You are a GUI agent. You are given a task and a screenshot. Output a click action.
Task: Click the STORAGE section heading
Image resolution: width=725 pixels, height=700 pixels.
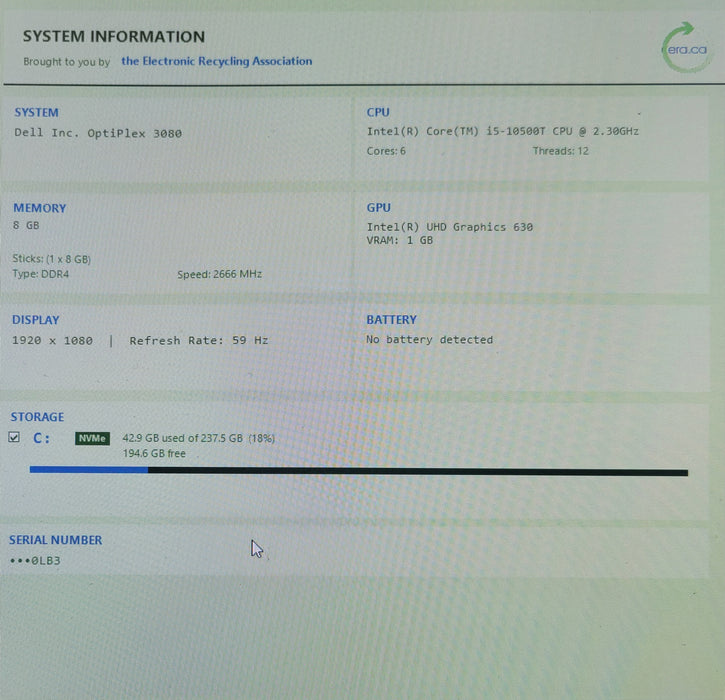pyautogui.click(x=37, y=417)
